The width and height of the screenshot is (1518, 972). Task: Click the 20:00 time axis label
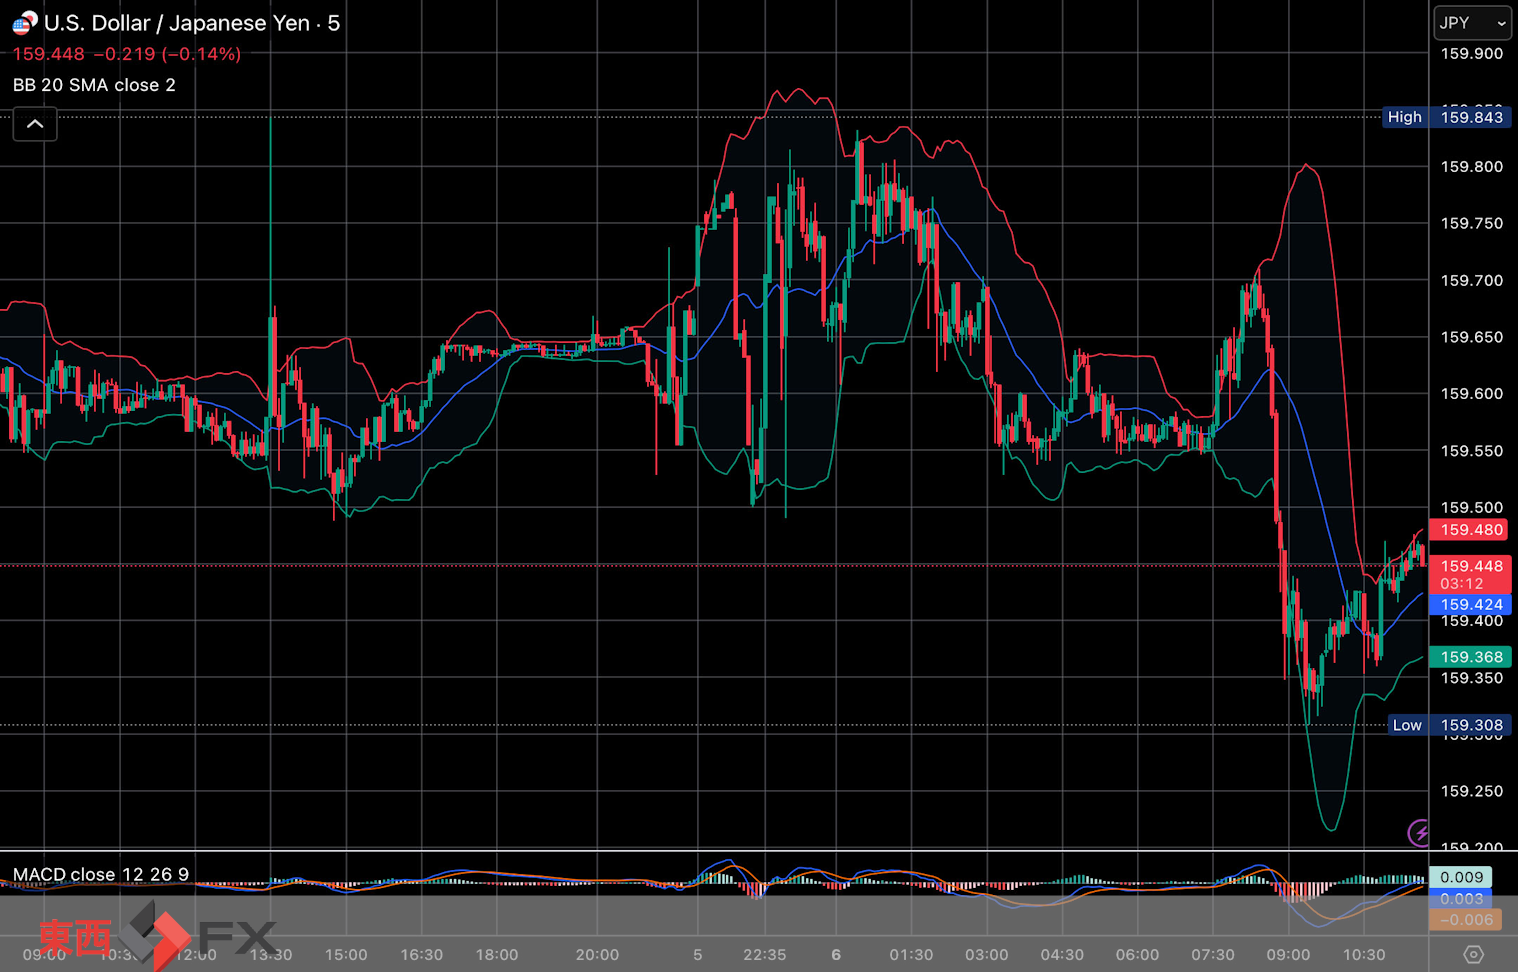pyautogui.click(x=597, y=954)
